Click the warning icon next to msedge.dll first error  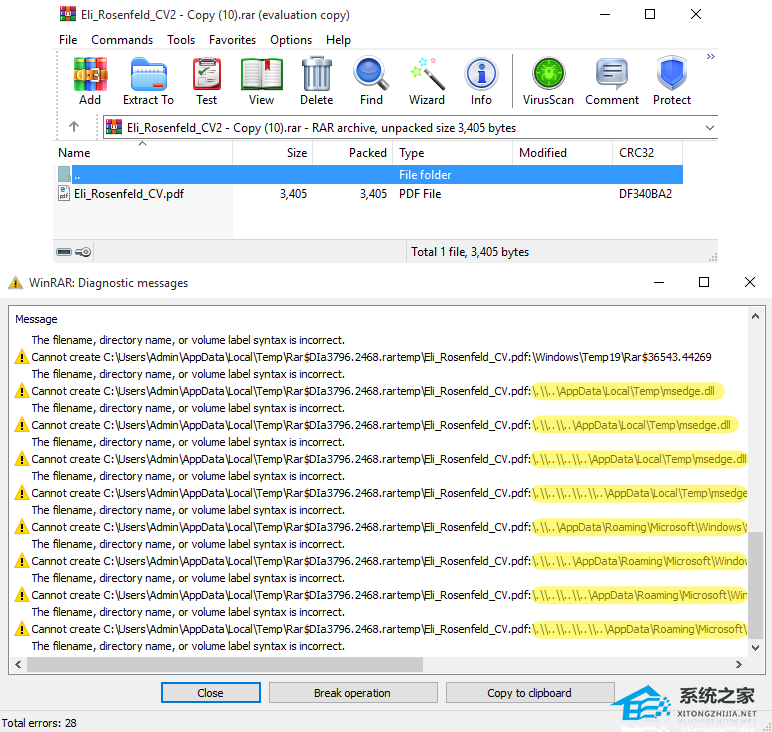(x=21, y=391)
